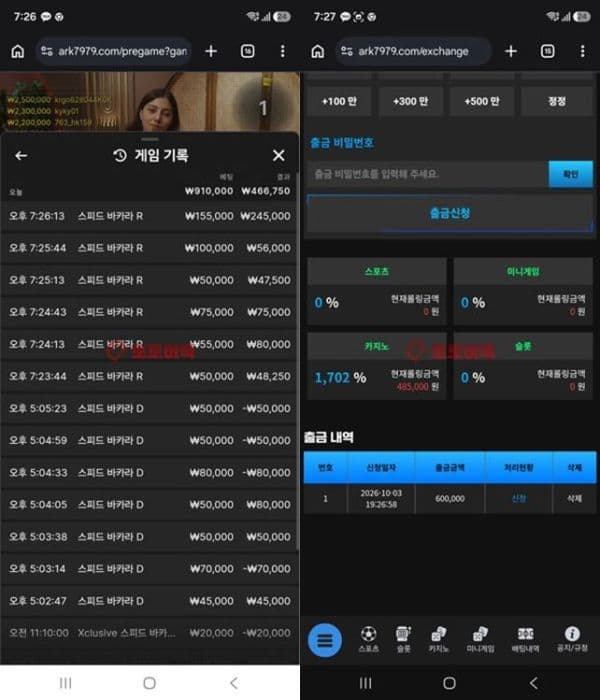Open the 오후 5:03:38 스피드 바카라 D record
Viewport: 600px width, 700px height.
pos(149,537)
